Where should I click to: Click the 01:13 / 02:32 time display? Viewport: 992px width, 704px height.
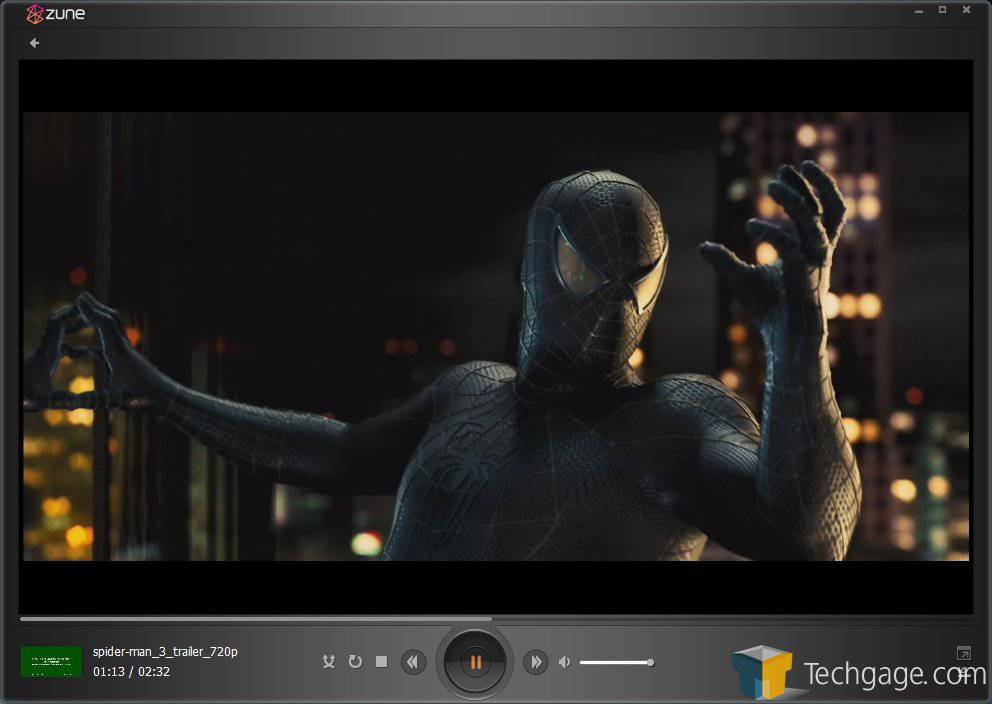coord(131,672)
